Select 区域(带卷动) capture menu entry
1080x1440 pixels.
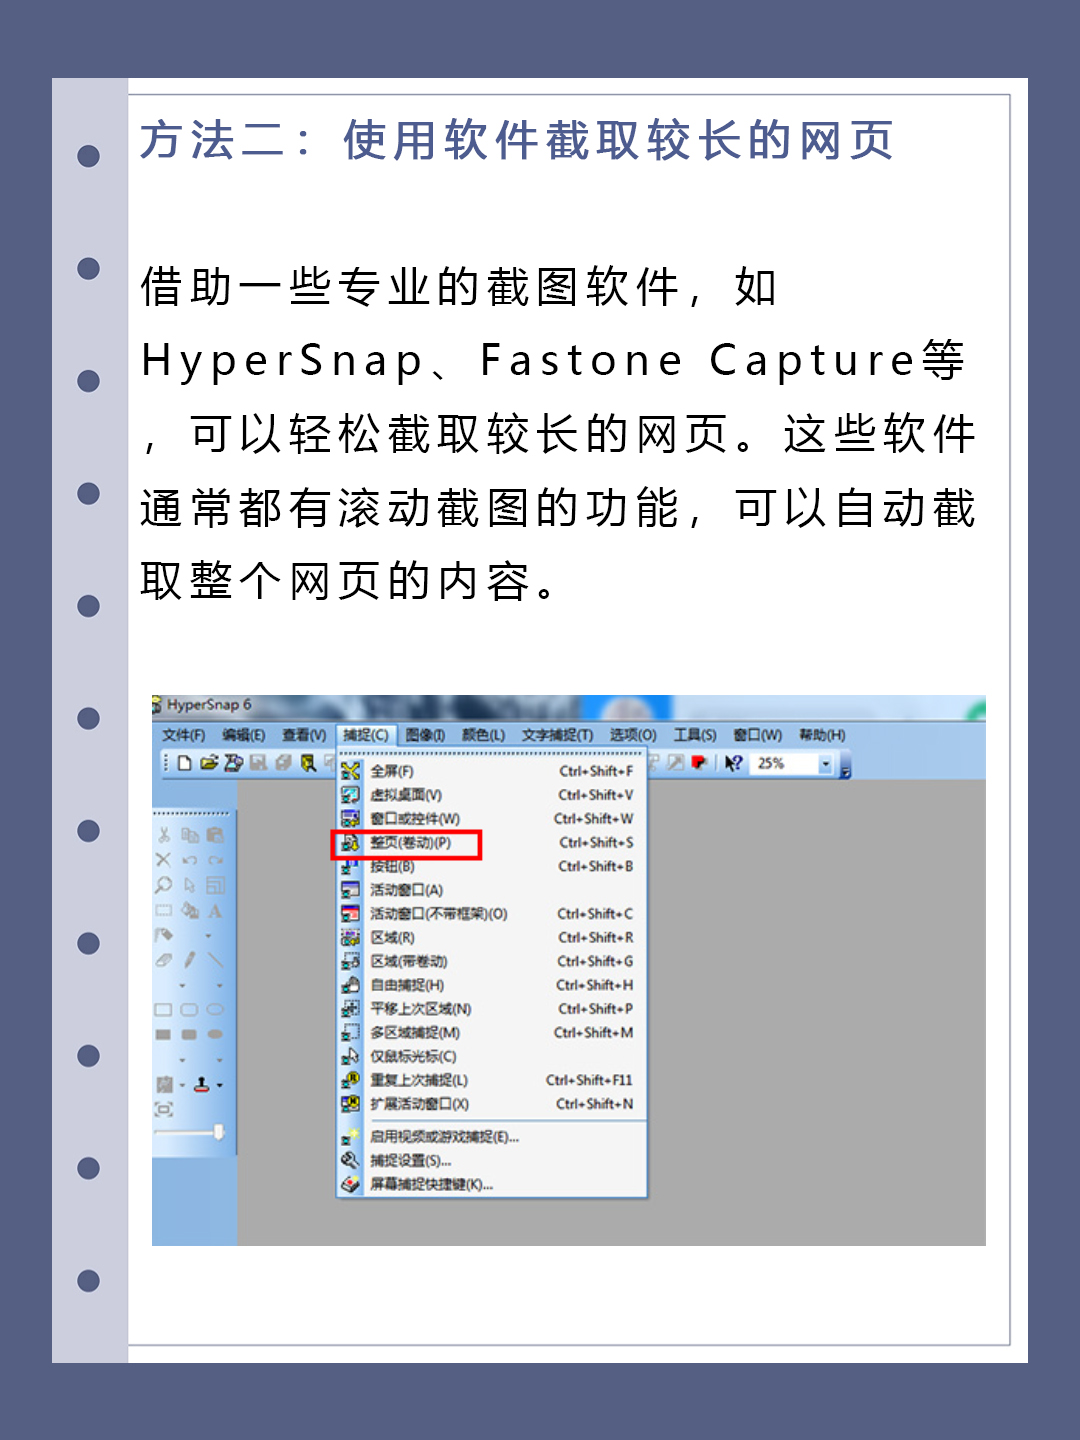[x=409, y=961]
